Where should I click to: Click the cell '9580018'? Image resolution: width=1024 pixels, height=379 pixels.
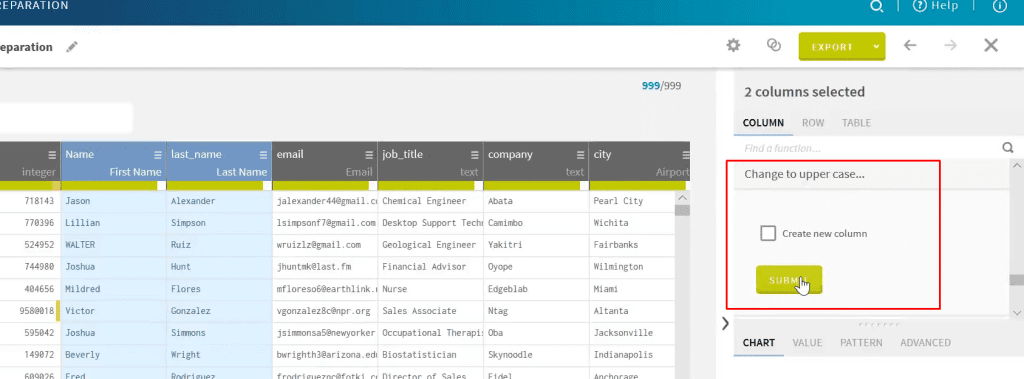[30, 311]
